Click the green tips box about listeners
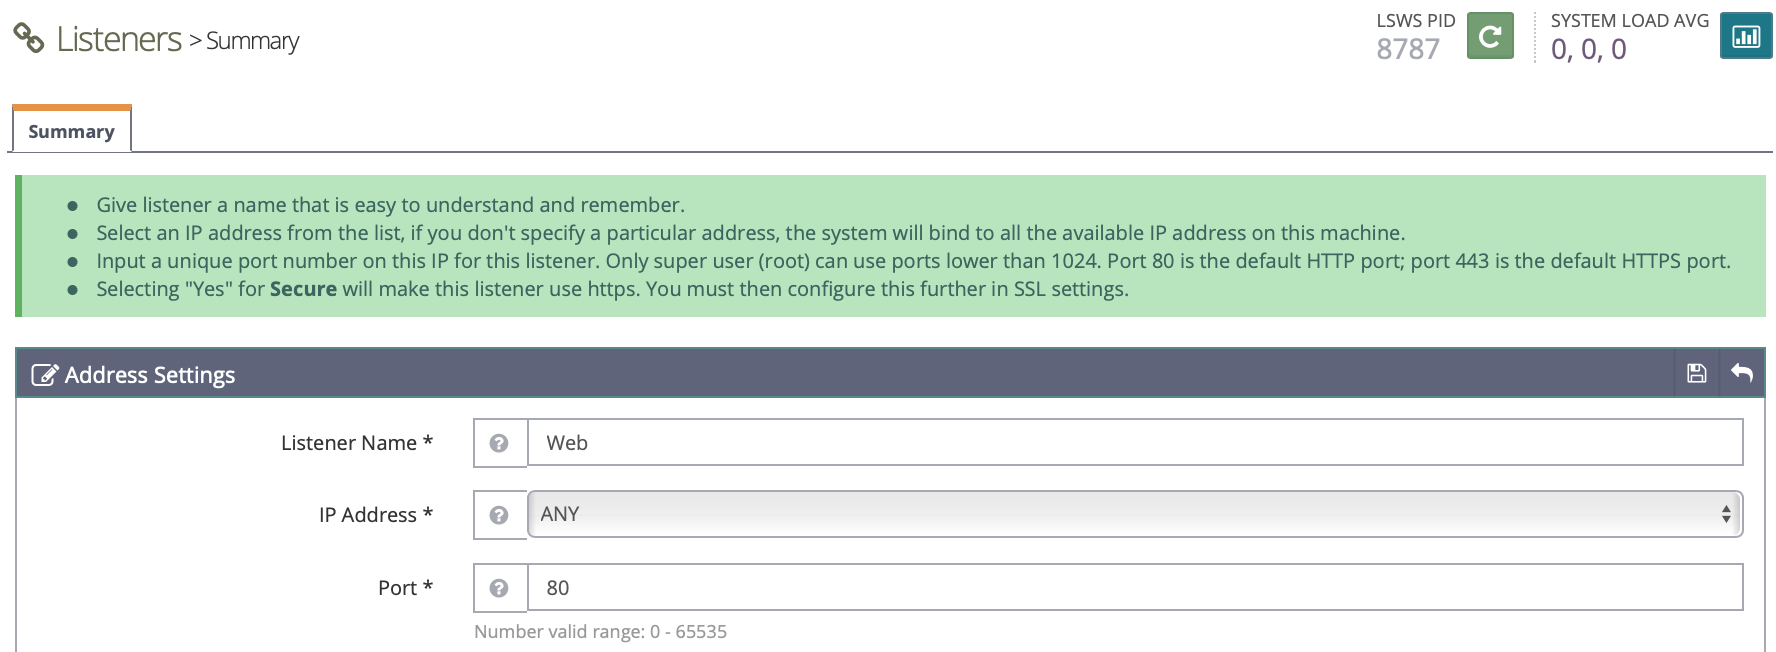Screen dimensions: 1776x652 (x=890, y=247)
